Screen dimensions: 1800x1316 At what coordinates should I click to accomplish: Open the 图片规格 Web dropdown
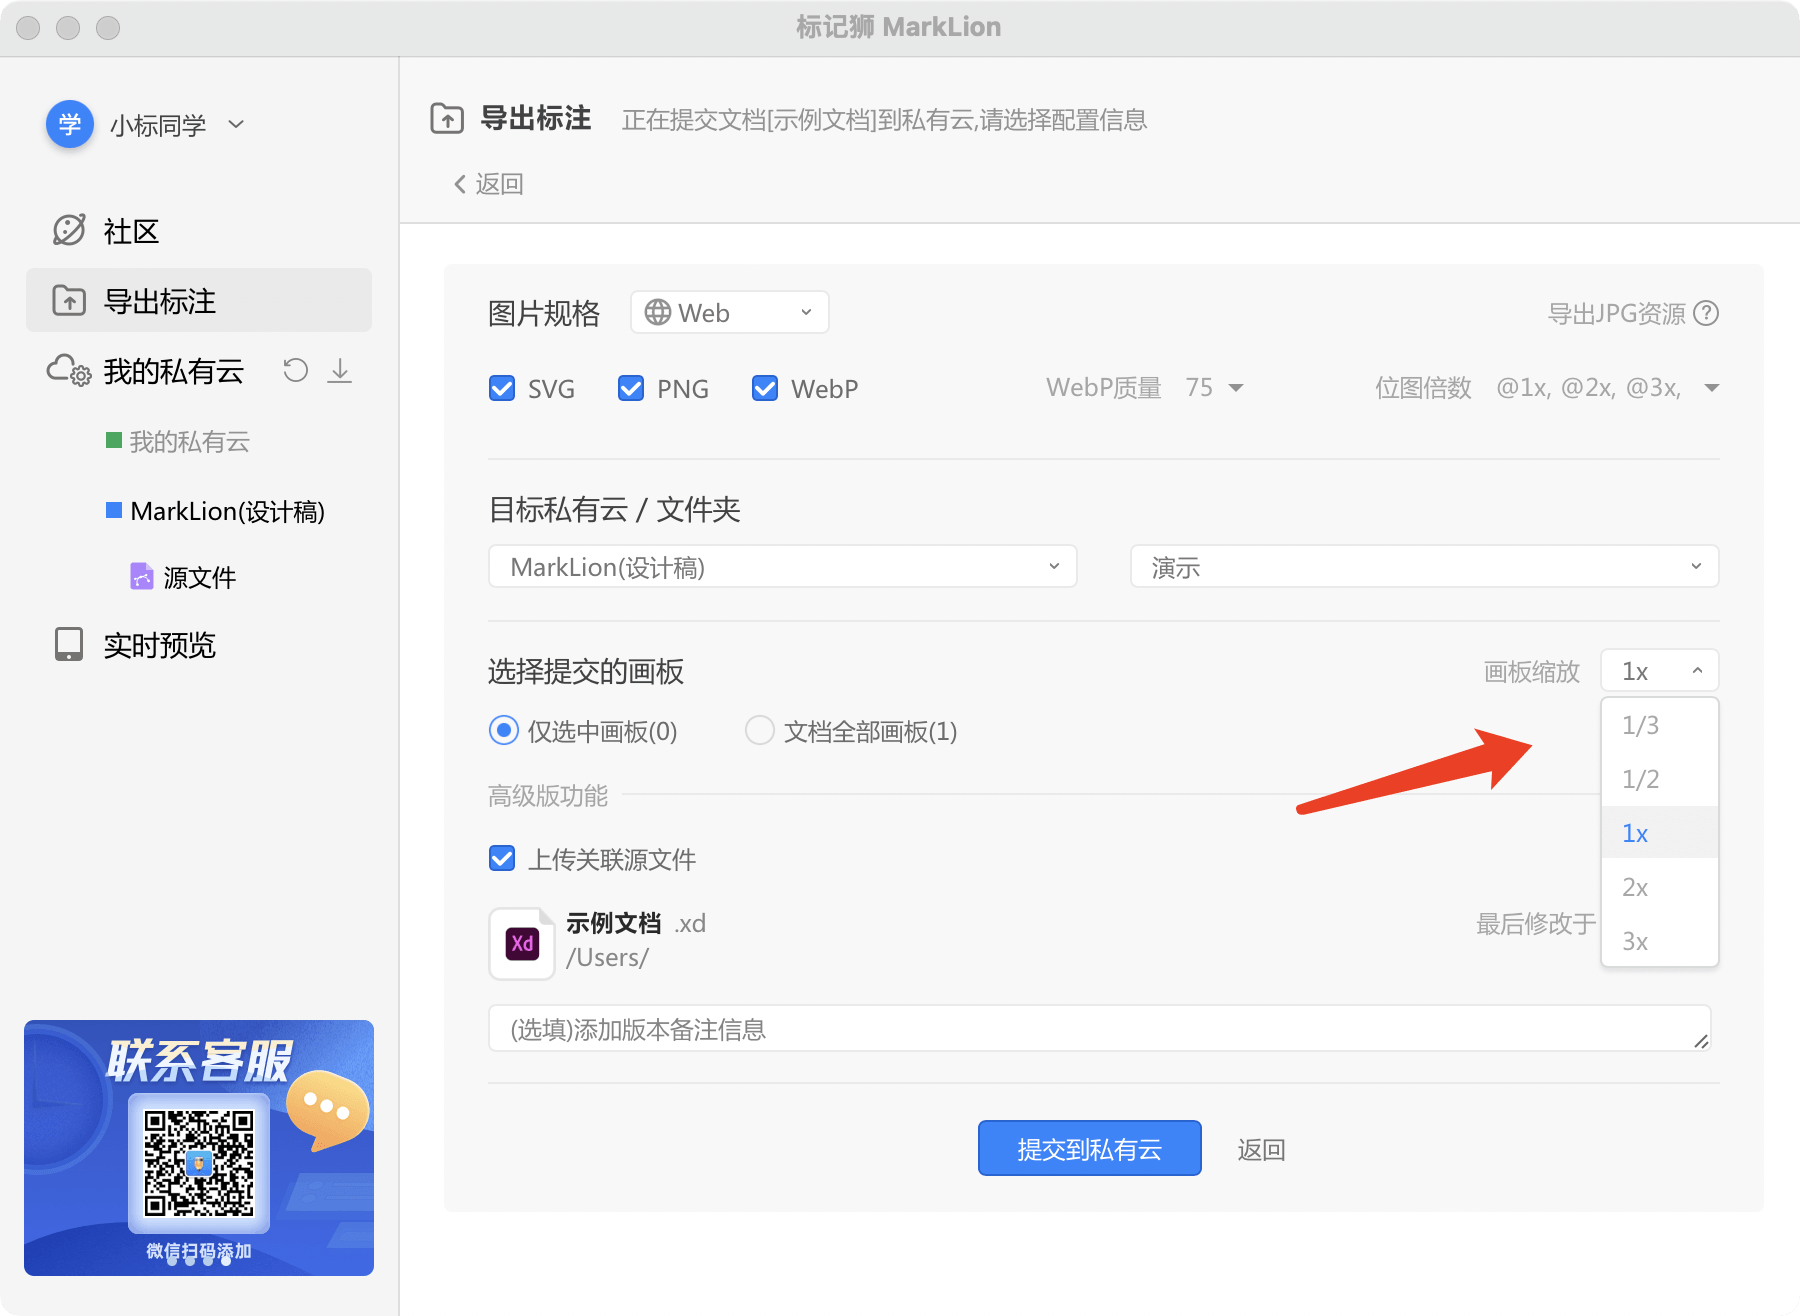[x=729, y=313]
